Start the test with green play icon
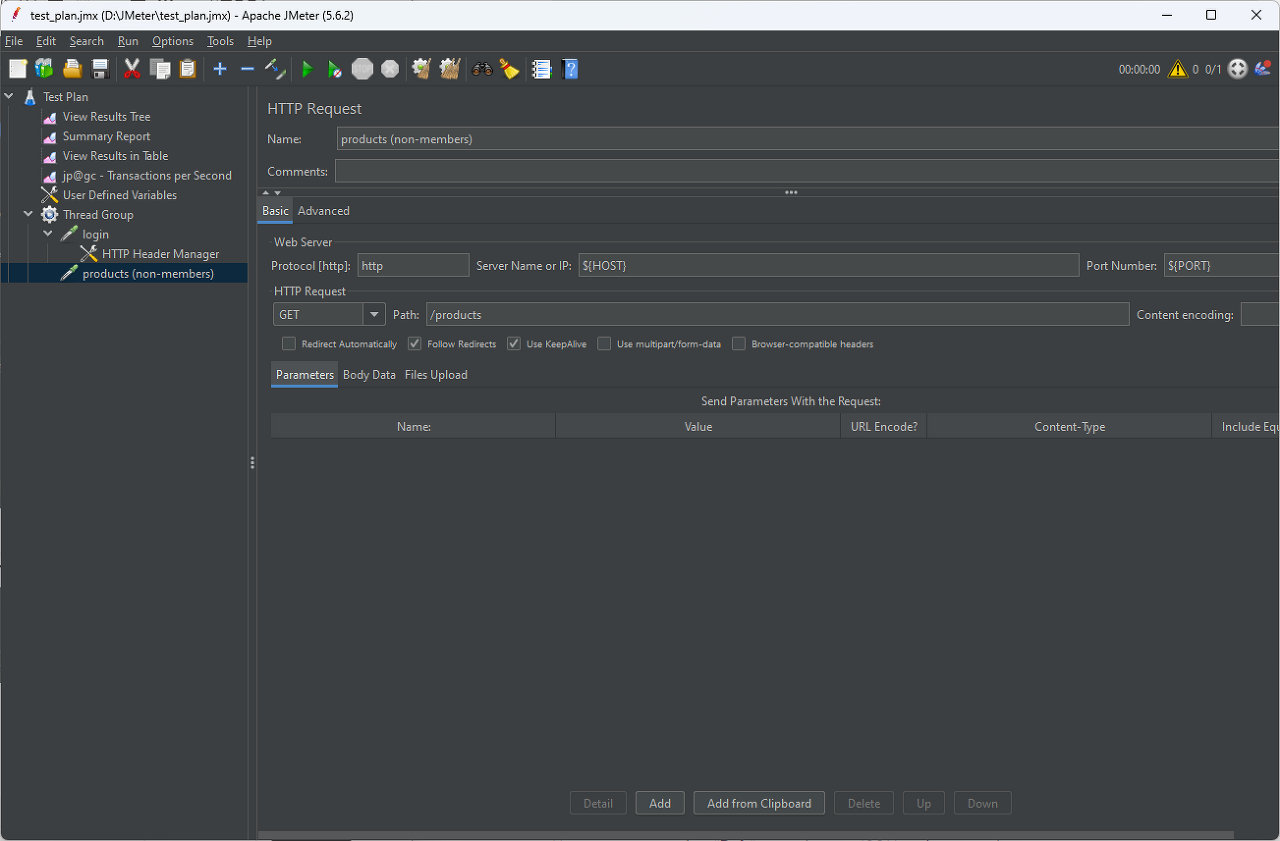Viewport: 1280px width, 841px height. click(x=307, y=69)
